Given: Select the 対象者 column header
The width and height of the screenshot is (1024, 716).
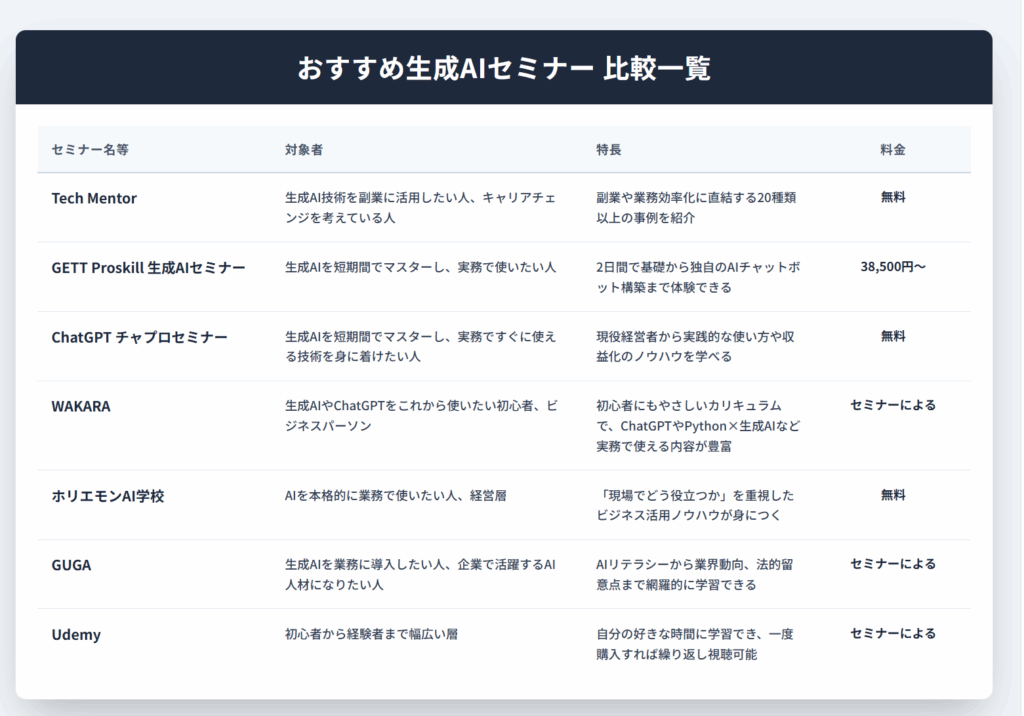Looking at the screenshot, I should pyautogui.click(x=303, y=150).
